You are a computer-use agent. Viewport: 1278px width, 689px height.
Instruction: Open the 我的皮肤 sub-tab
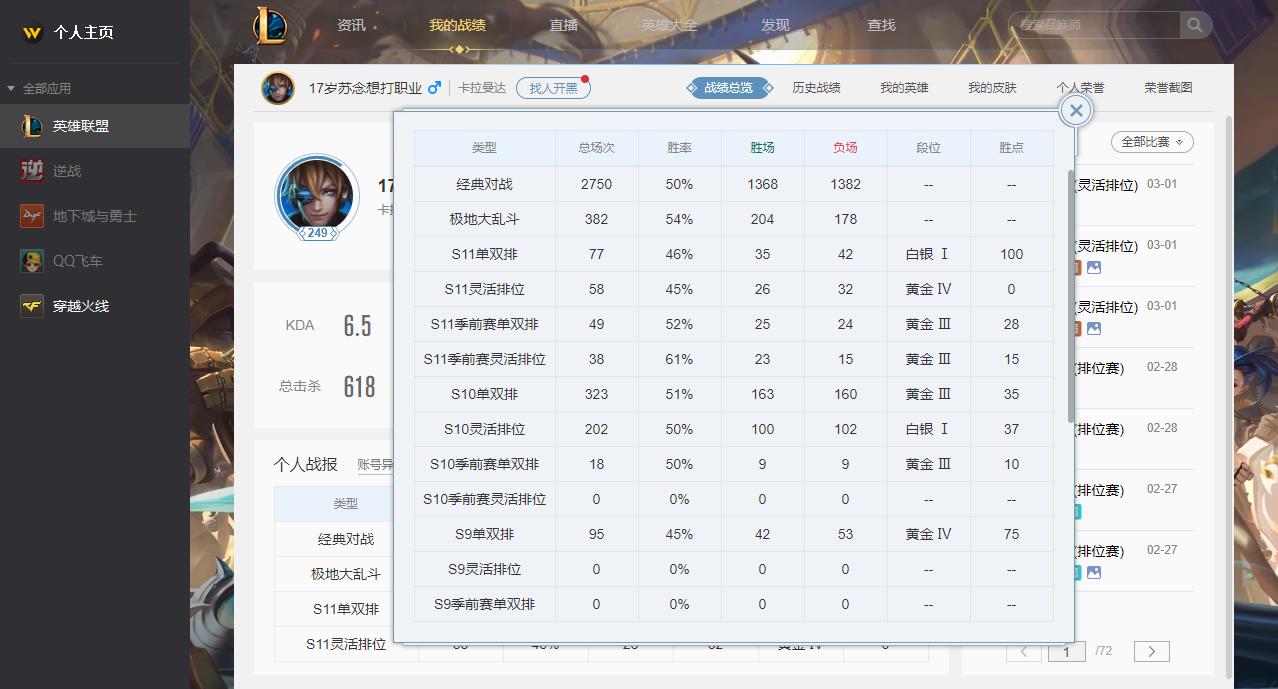tap(992, 88)
